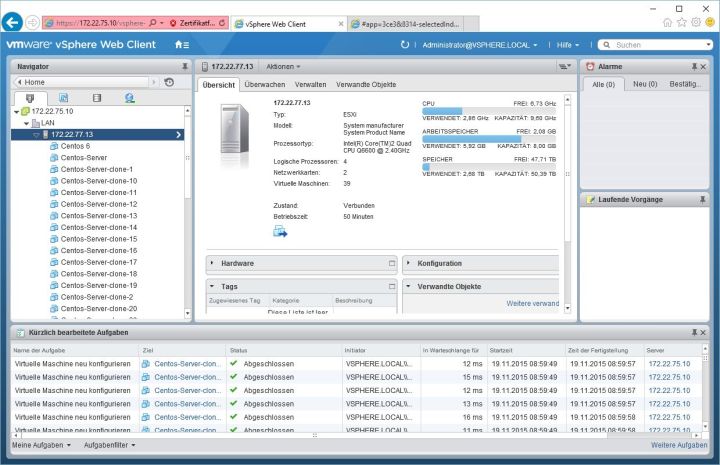Switch to VMs and Templates navigator icon
Screen dimensions: 720x465
click(x=63, y=98)
